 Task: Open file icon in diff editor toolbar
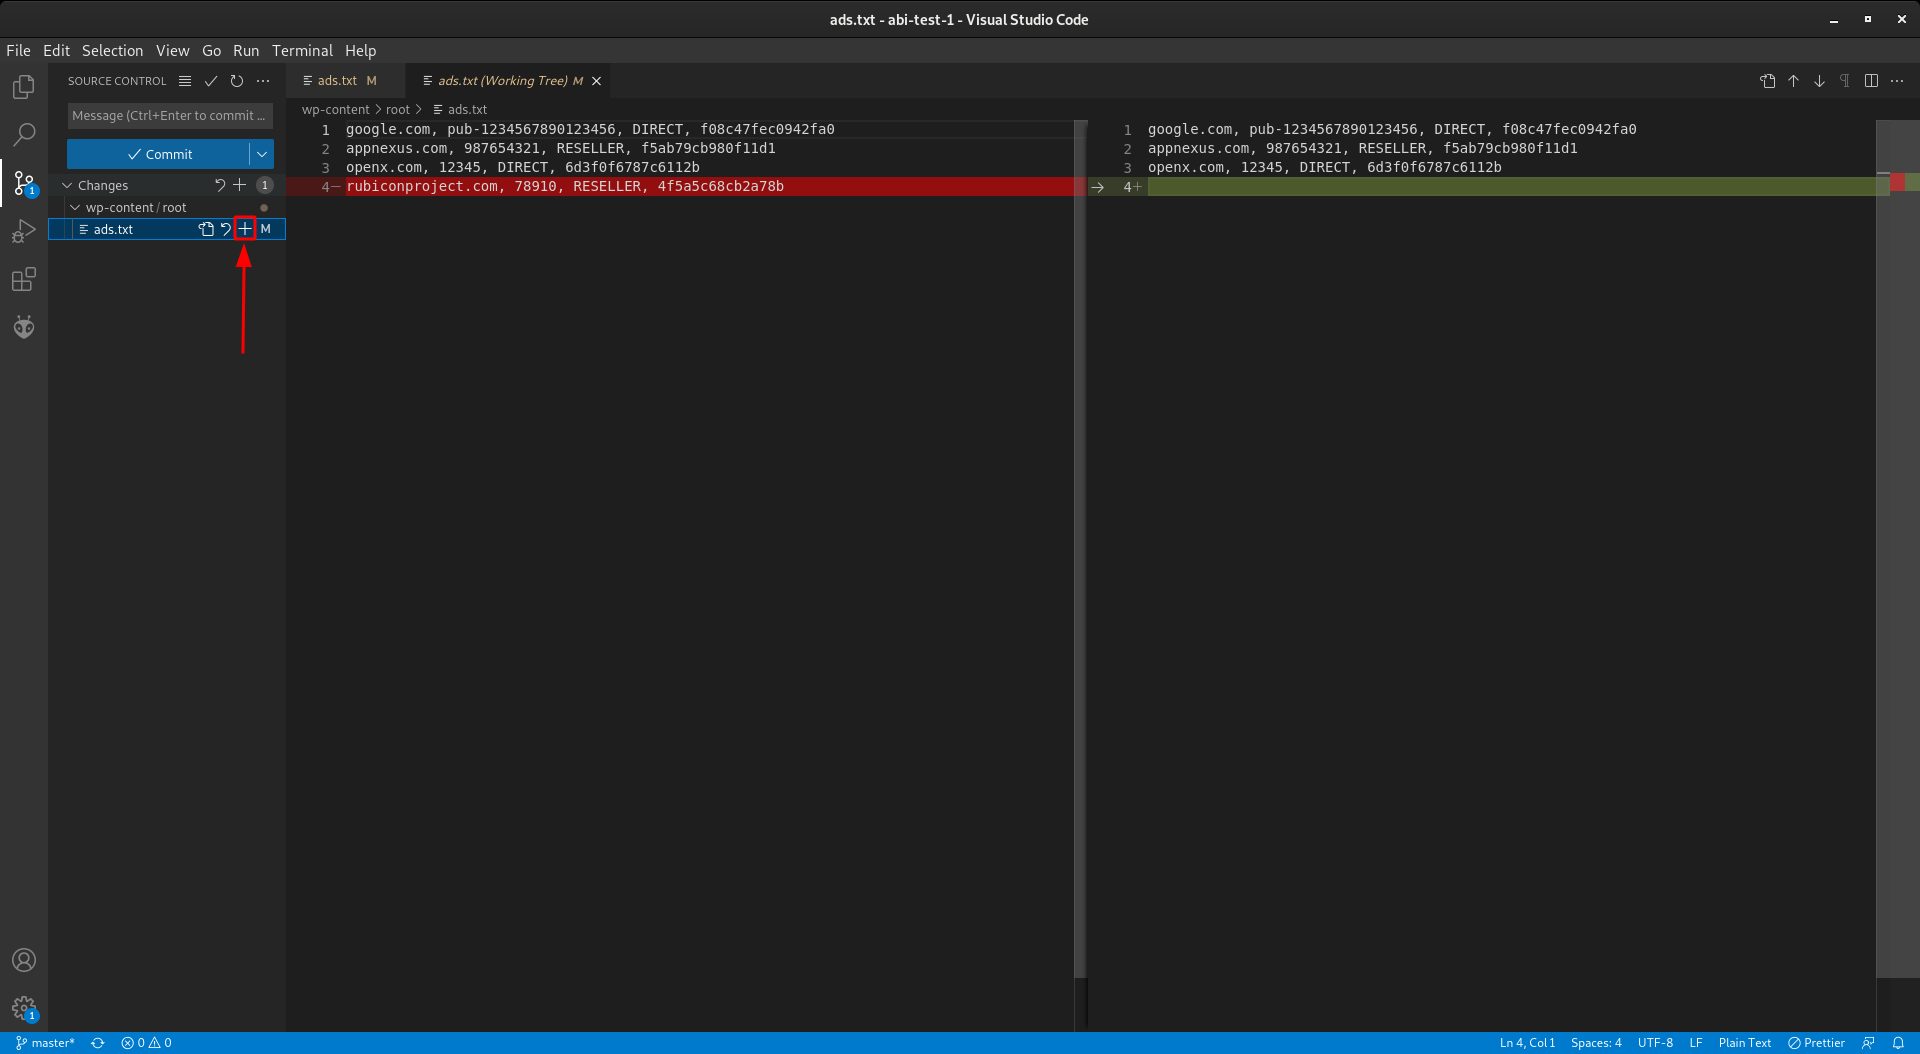click(1768, 81)
